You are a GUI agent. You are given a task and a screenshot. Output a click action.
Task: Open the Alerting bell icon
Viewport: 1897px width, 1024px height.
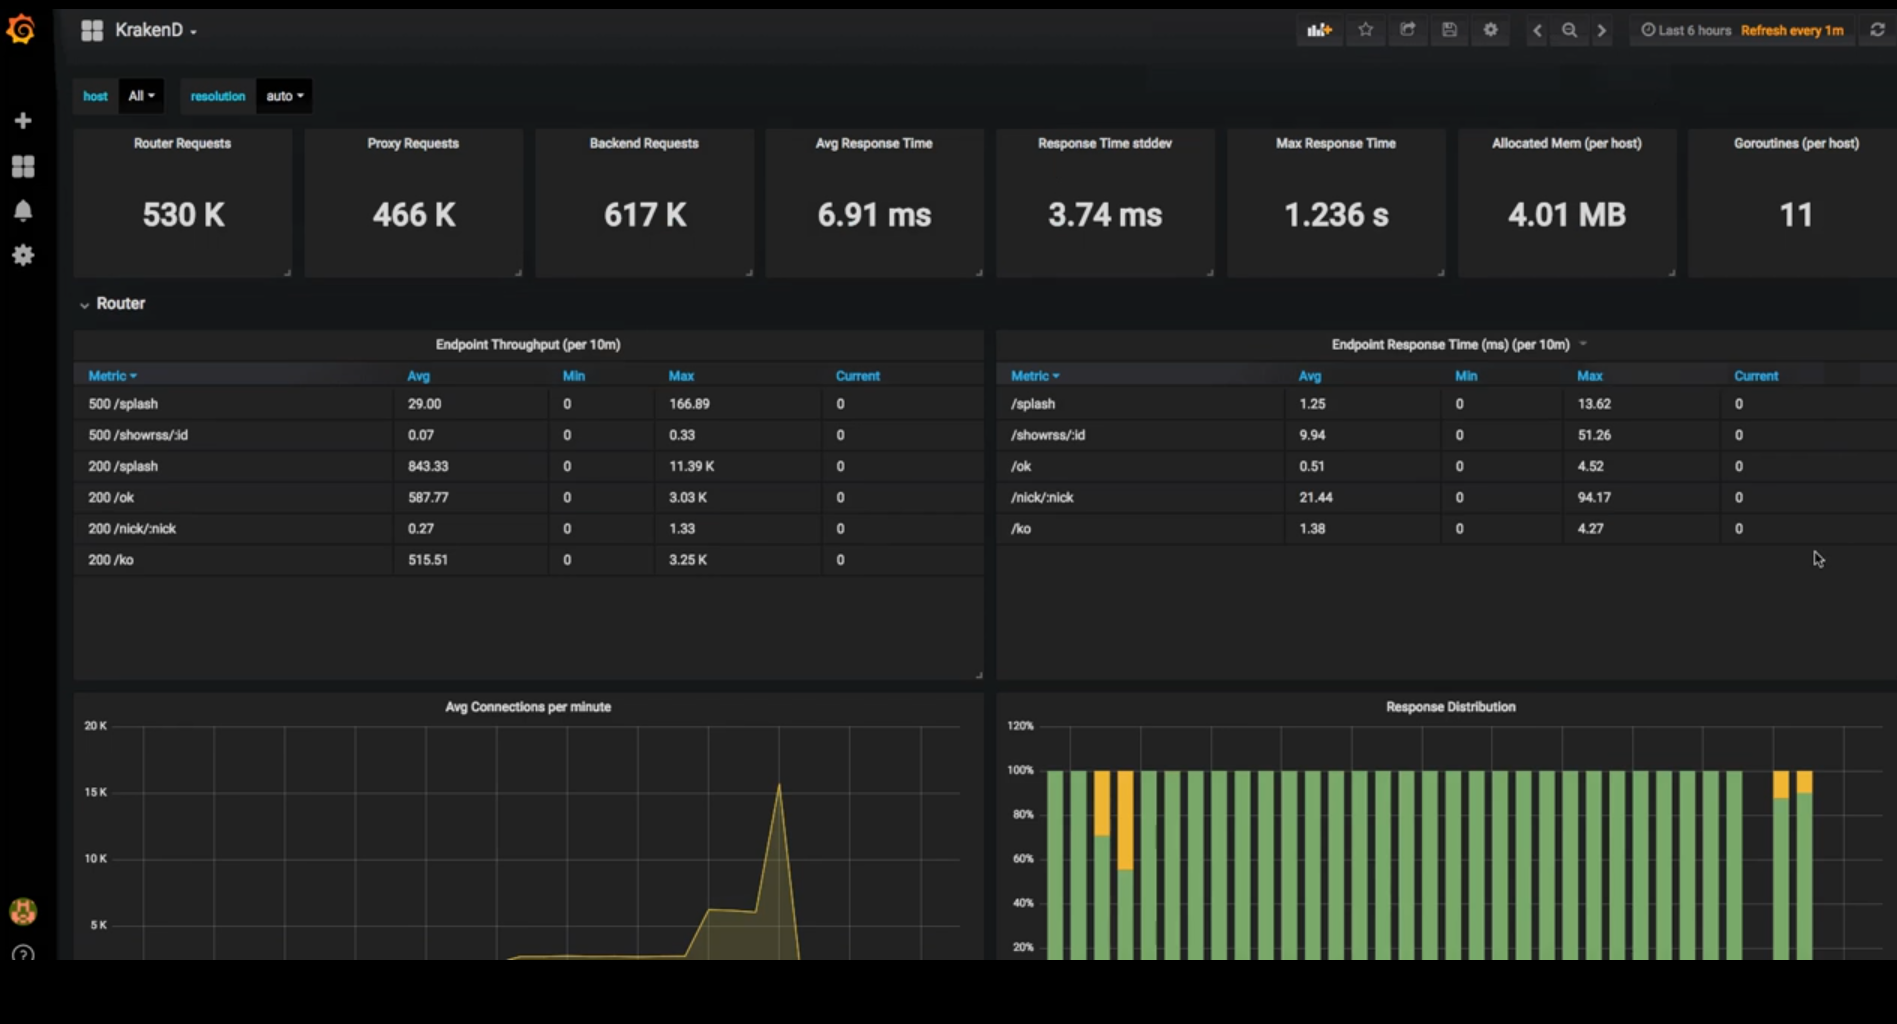pos(23,211)
